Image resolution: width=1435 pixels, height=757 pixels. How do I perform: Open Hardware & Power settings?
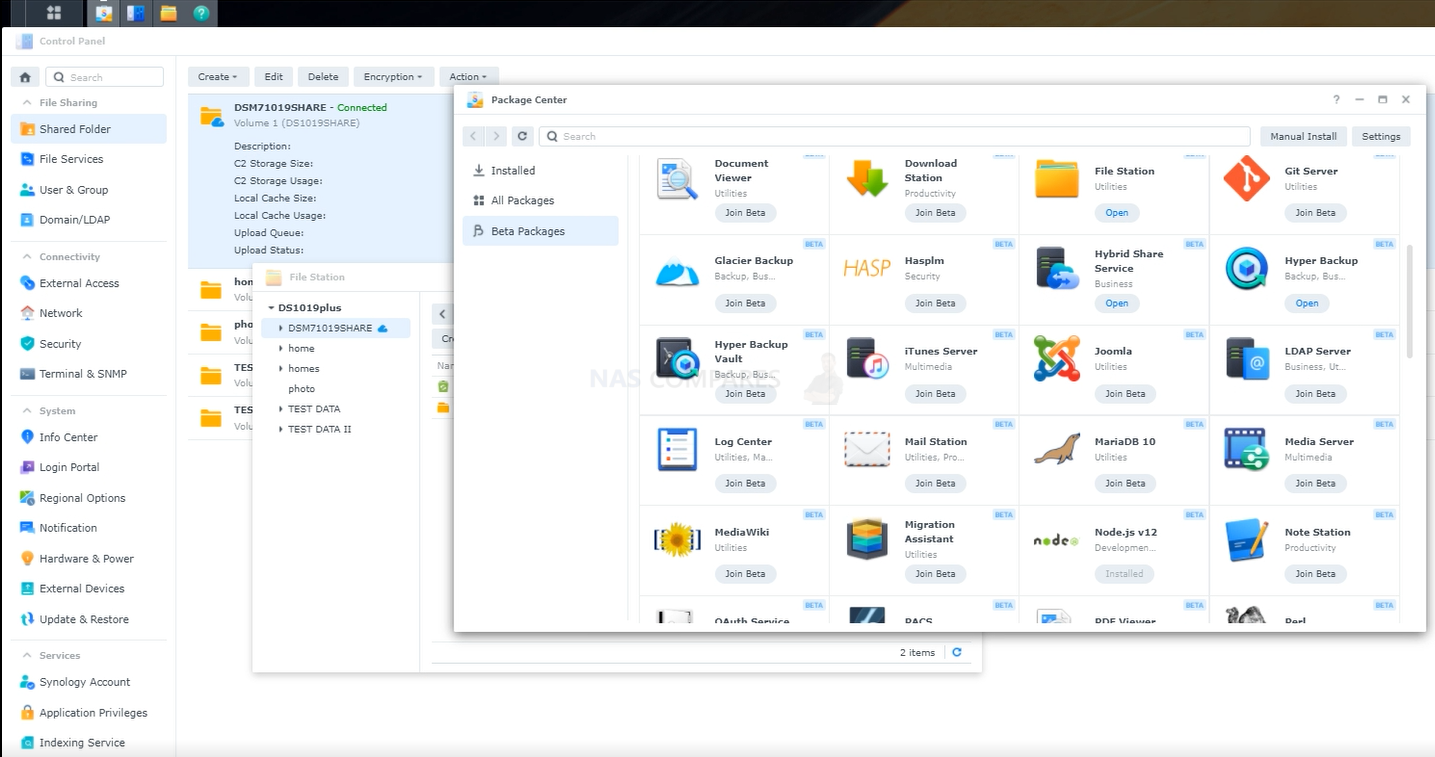point(89,559)
